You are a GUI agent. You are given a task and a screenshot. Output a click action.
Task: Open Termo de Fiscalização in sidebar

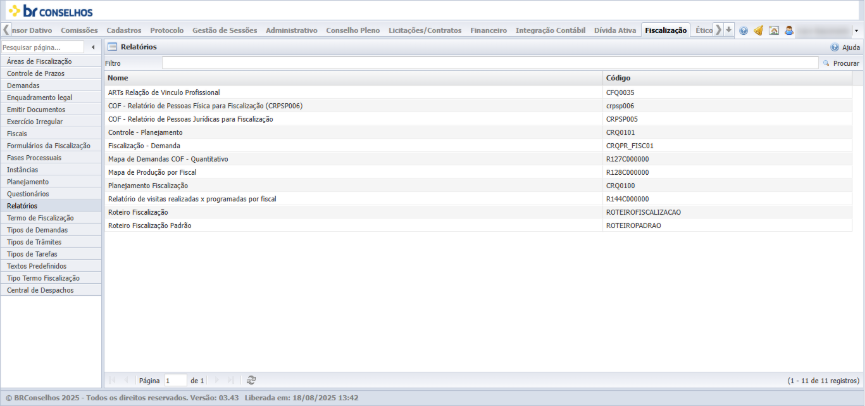pyautogui.click(x=51, y=218)
